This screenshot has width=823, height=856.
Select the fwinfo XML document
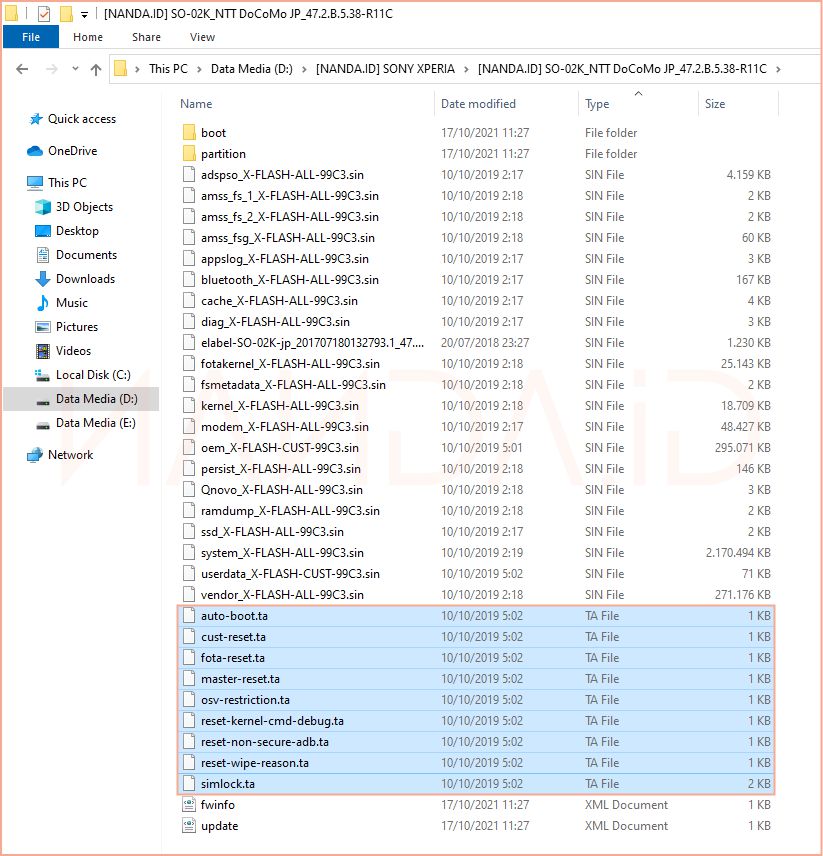(217, 805)
